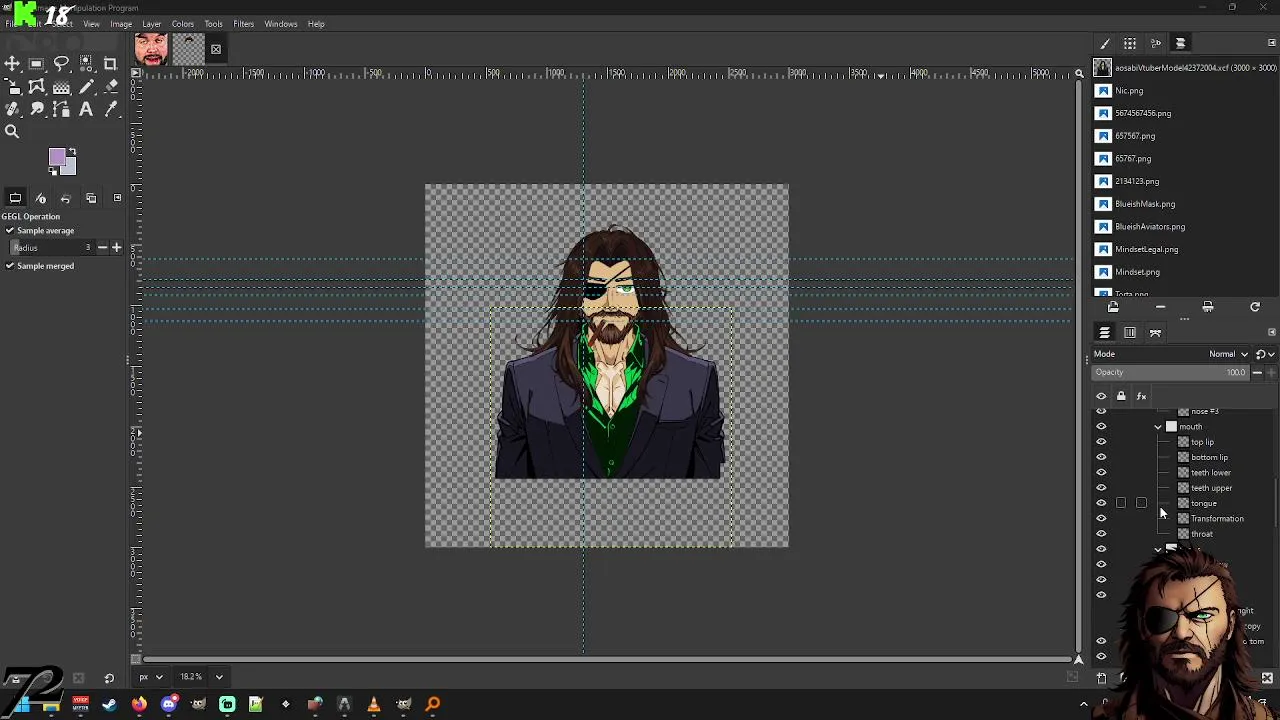The image size is (1280, 720).
Task: Open the selected entry in document history
Action: point(1113,308)
